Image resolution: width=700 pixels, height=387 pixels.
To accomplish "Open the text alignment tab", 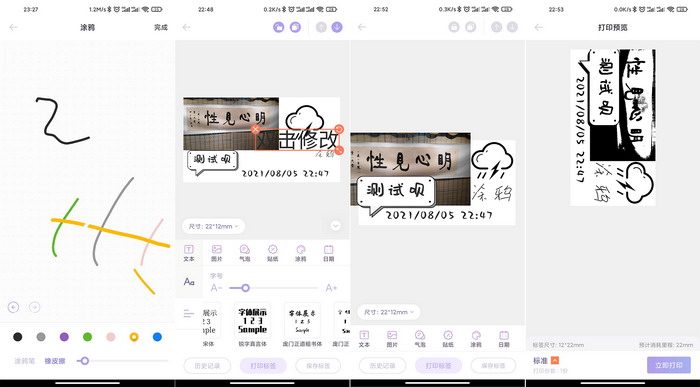I will click(189, 314).
